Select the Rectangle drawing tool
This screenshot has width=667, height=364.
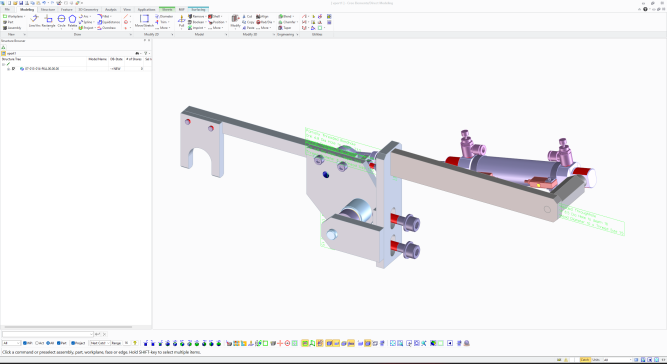pyautogui.click(x=48, y=21)
